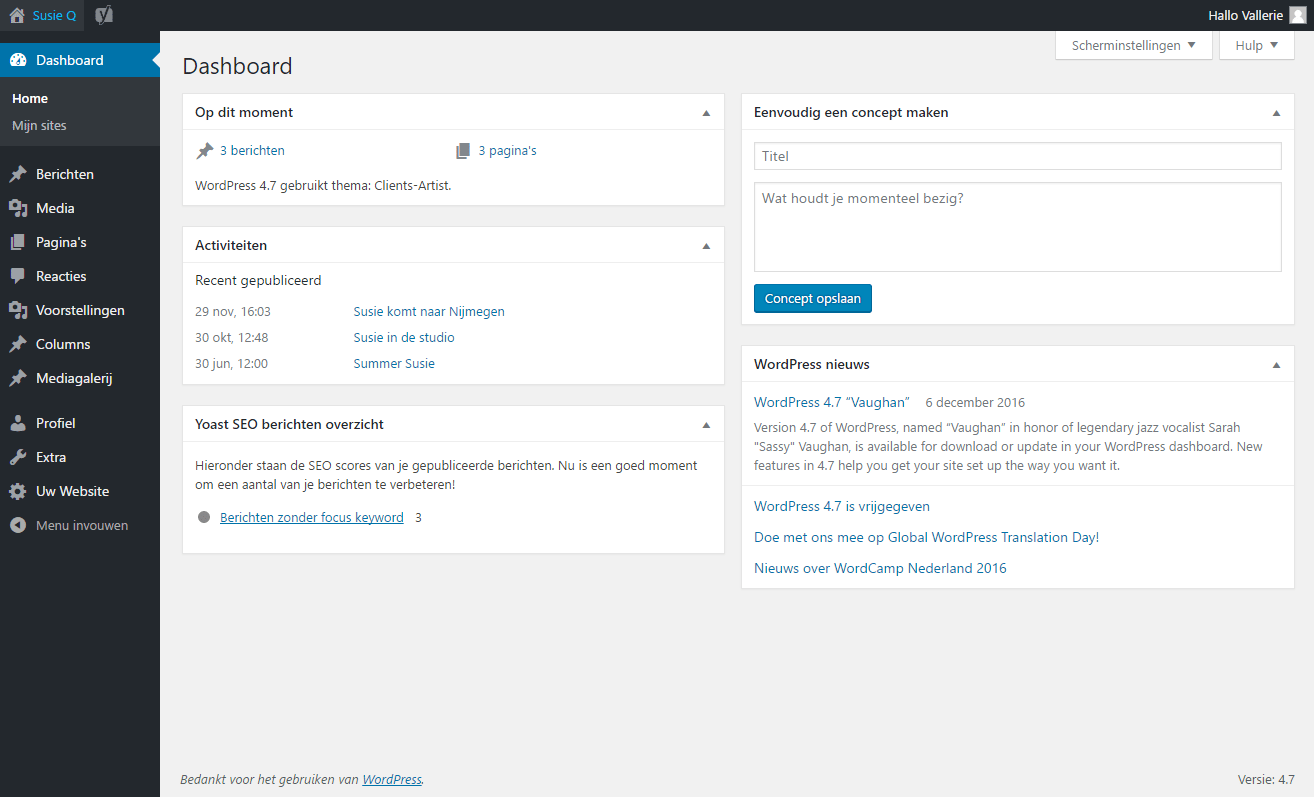1314x797 pixels.
Task: Open post Susie in de studio
Action: tap(404, 338)
